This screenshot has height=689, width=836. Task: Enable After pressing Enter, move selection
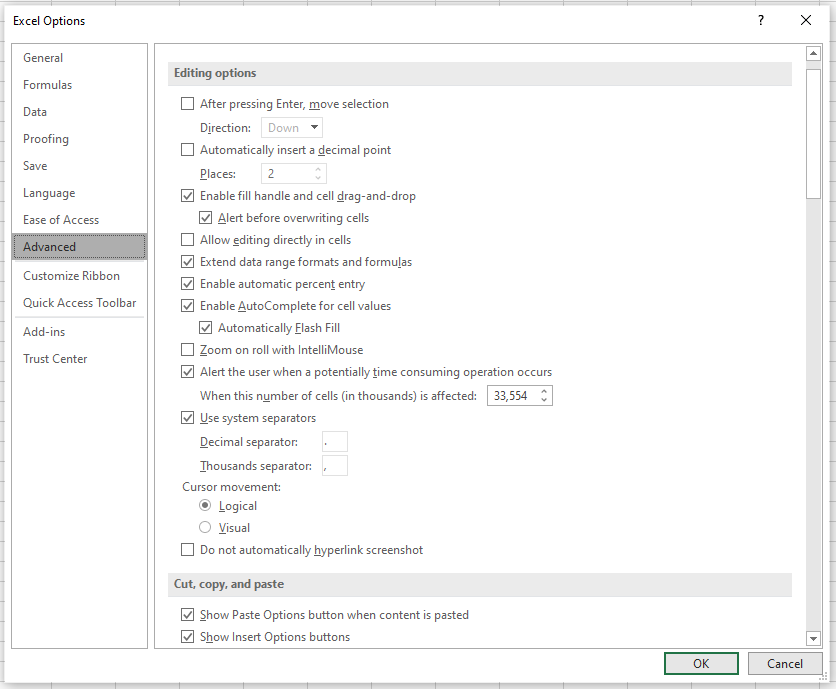(x=187, y=104)
